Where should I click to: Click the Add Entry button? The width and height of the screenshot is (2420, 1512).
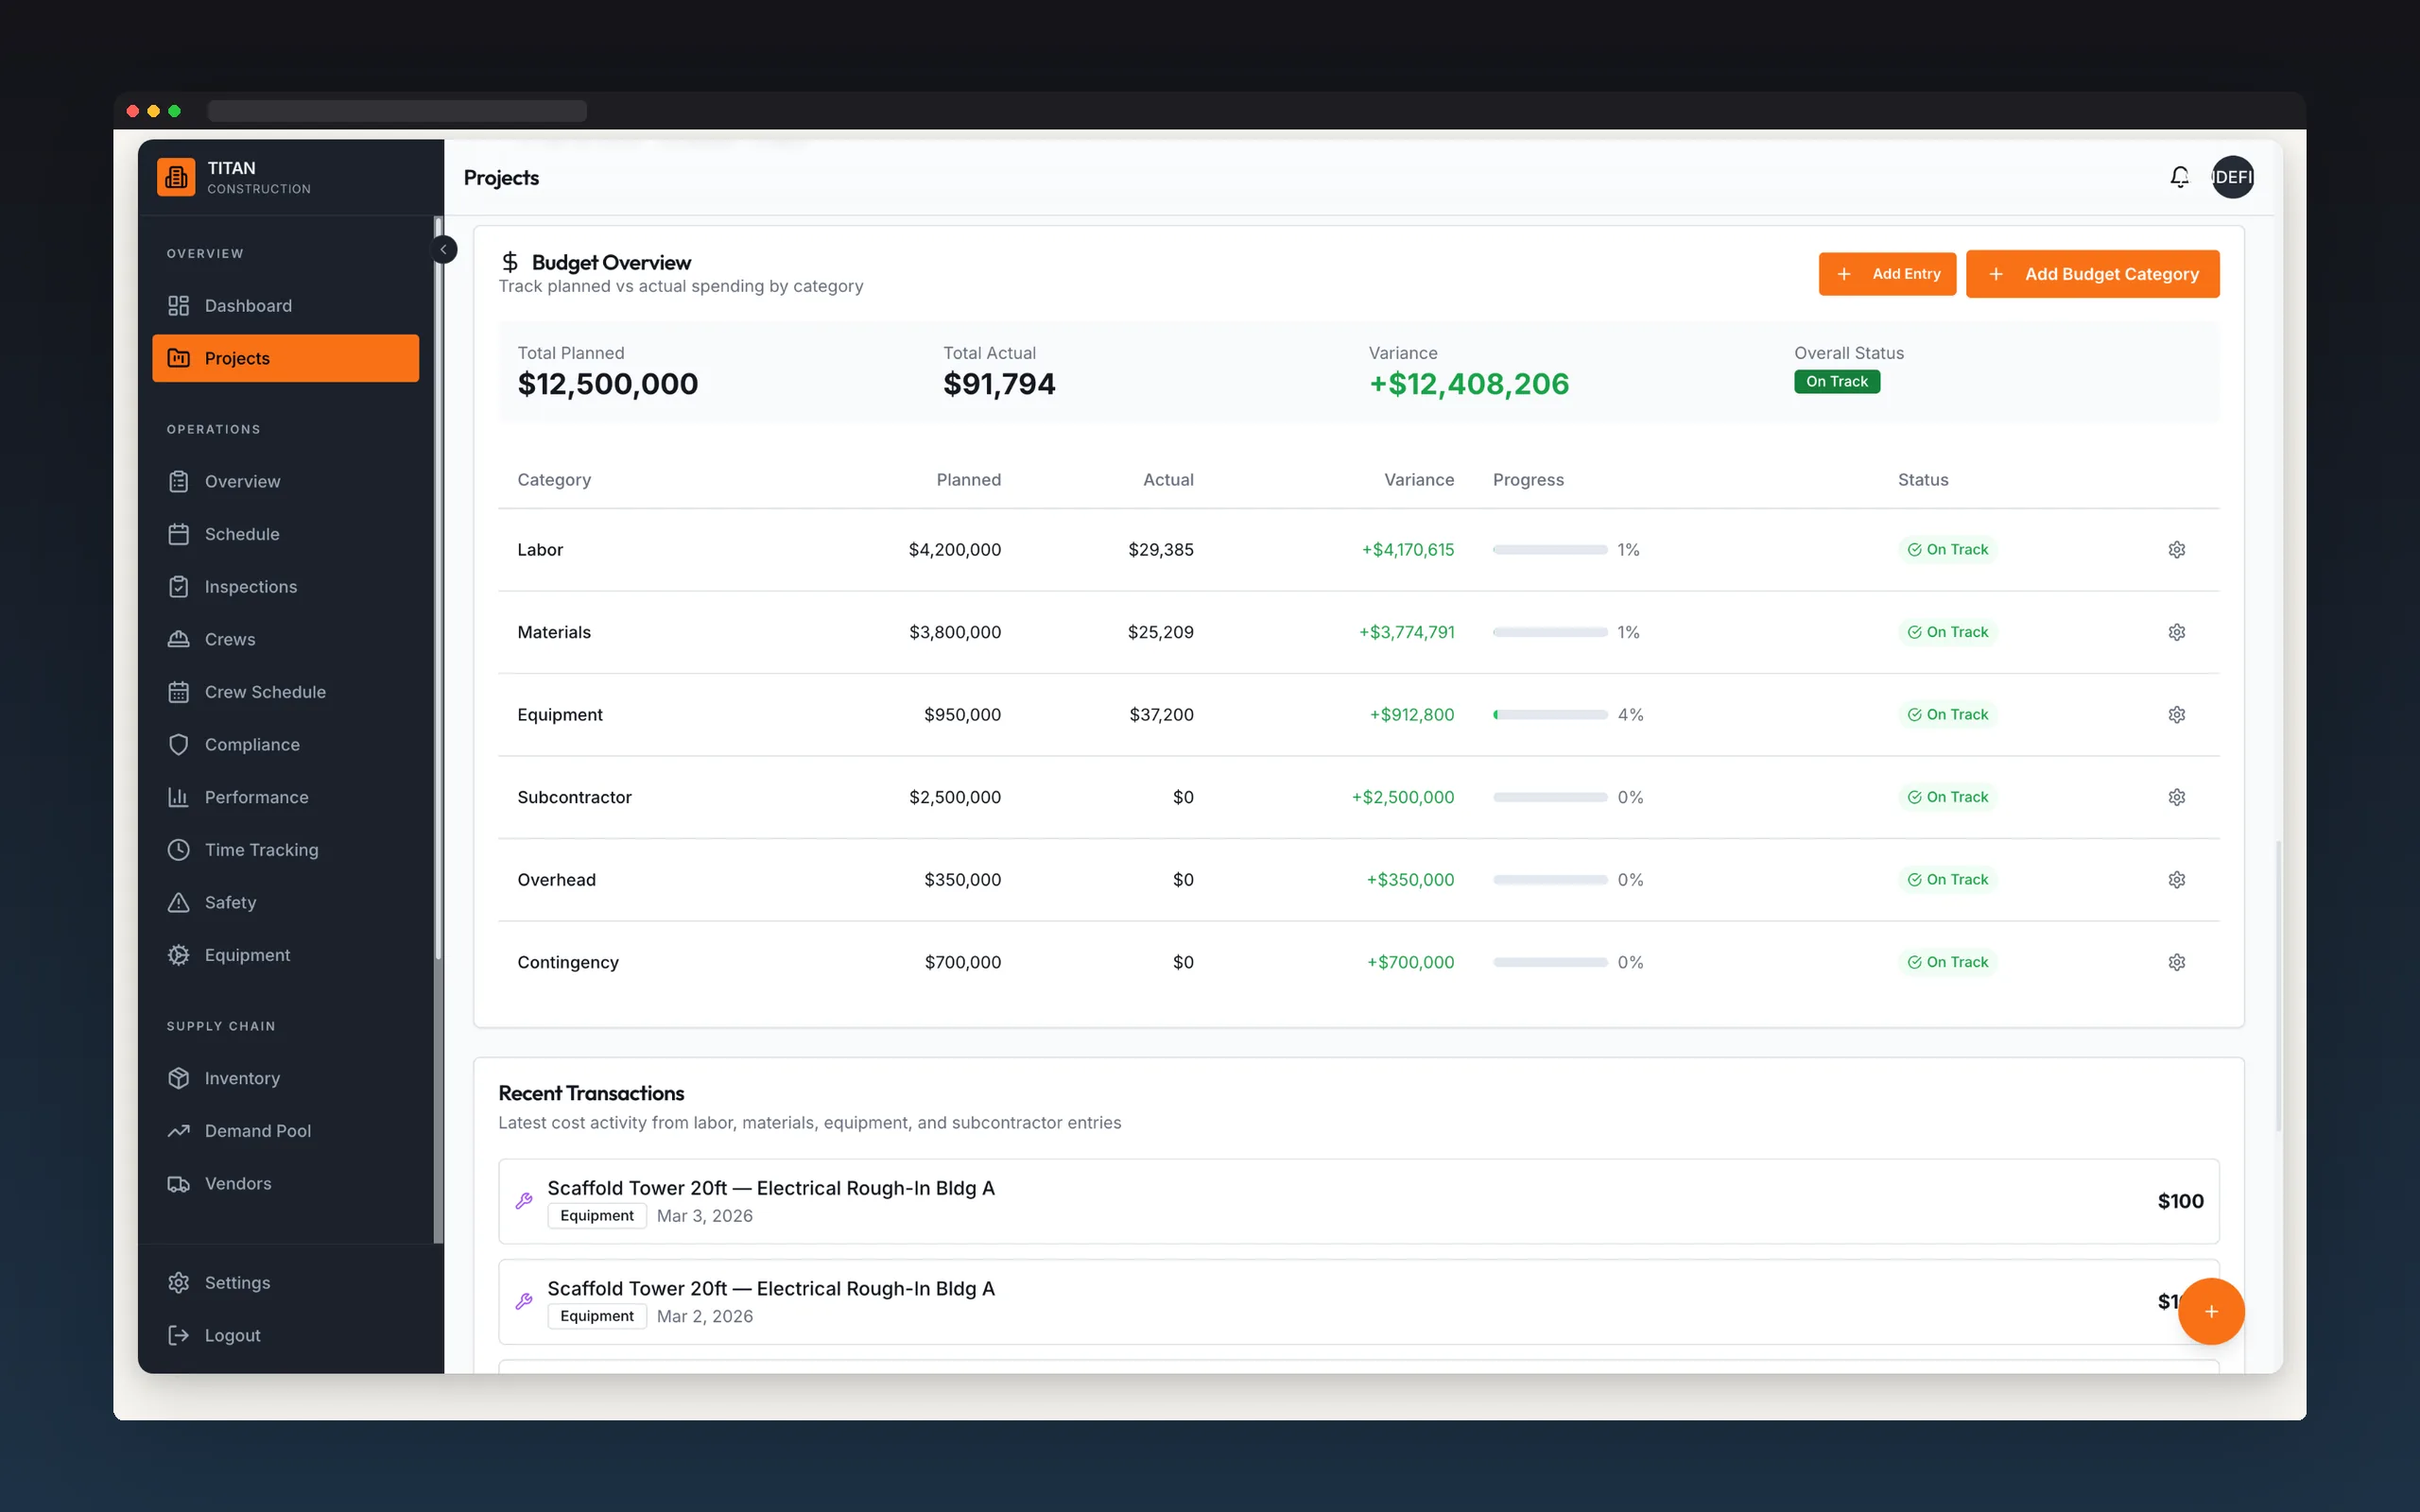coord(1887,274)
